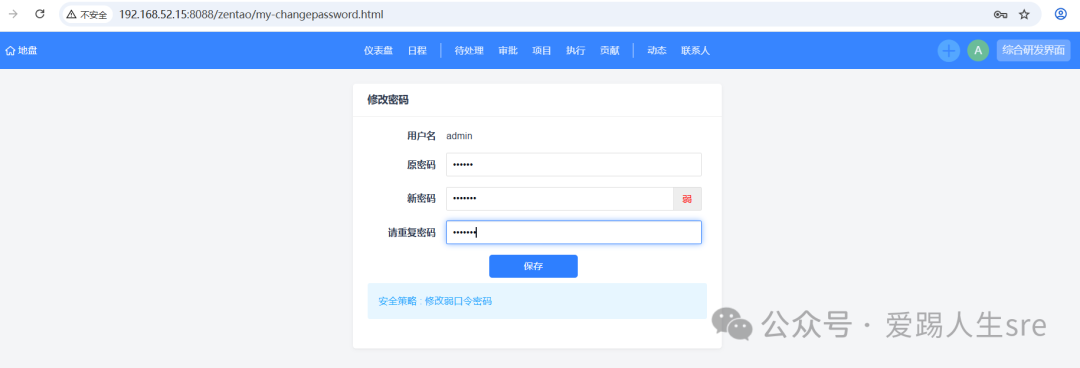Open the 执行 menu item
The image size is (1080, 368).
pyautogui.click(x=575, y=50)
